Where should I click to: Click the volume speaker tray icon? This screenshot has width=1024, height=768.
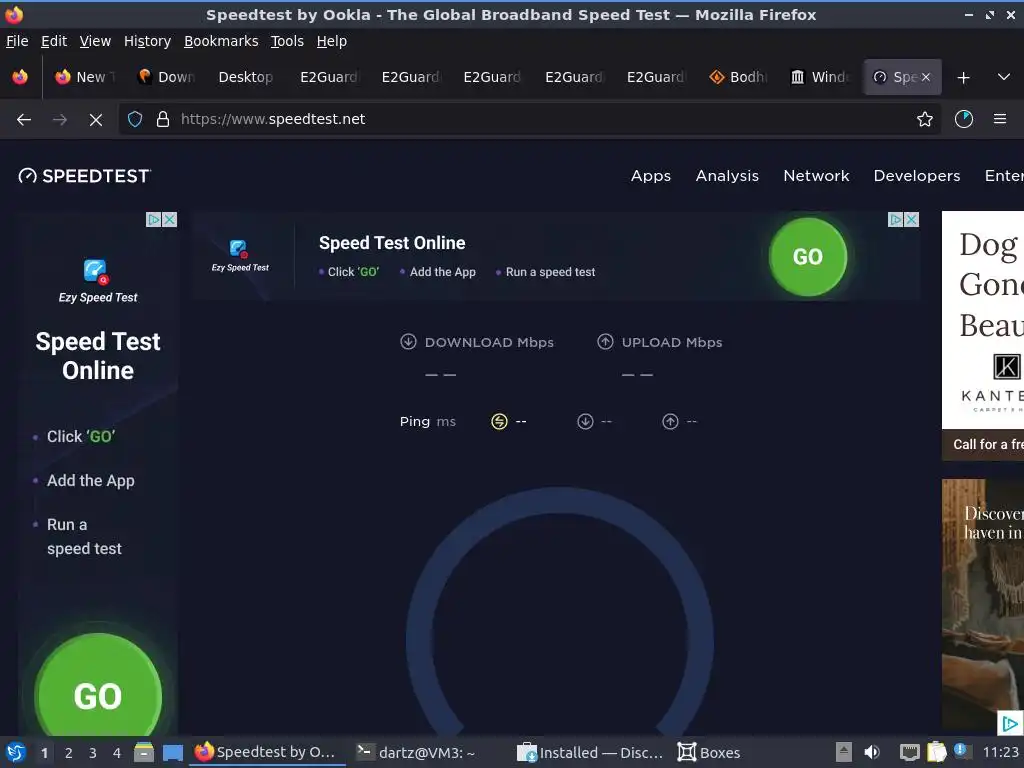click(872, 752)
